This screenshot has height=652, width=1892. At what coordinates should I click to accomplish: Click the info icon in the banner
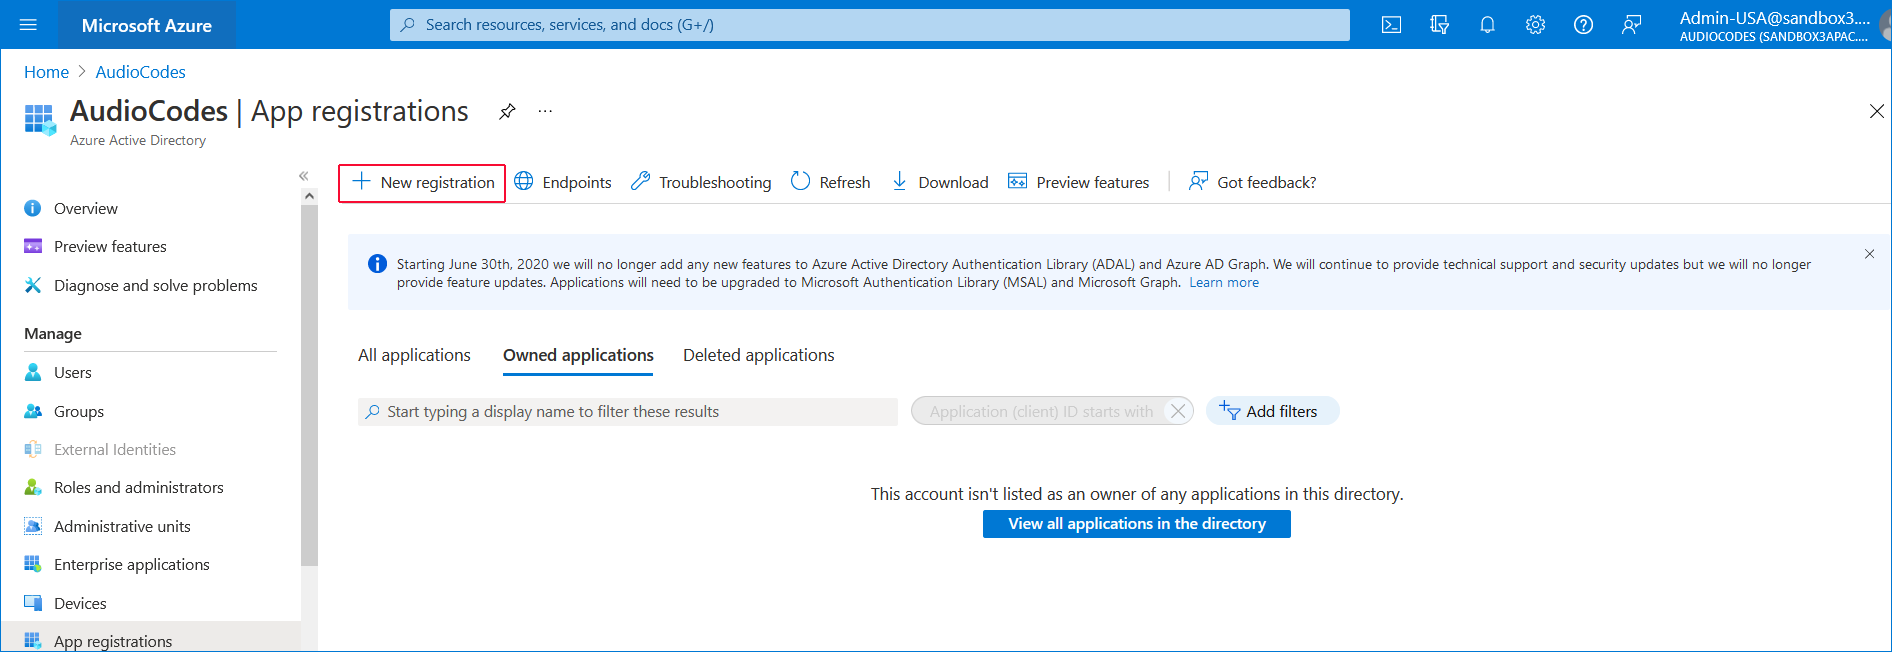click(x=377, y=264)
